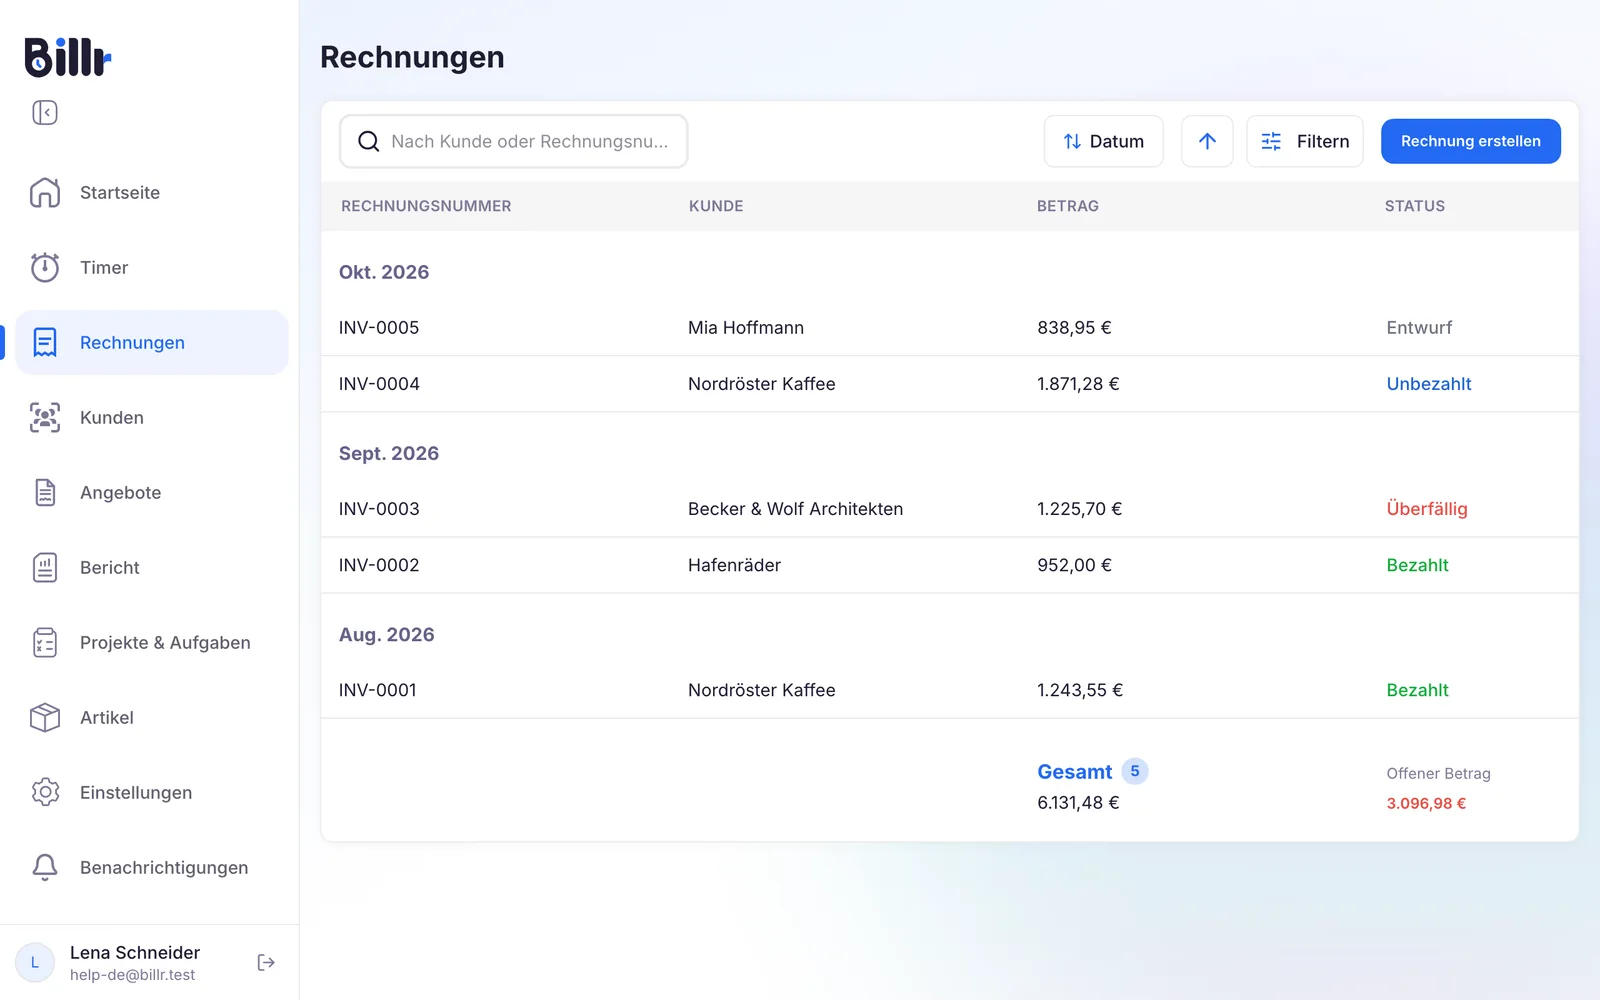Open Kunden in the sidebar
This screenshot has width=1600, height=1000.
click(x=152, y=417)
